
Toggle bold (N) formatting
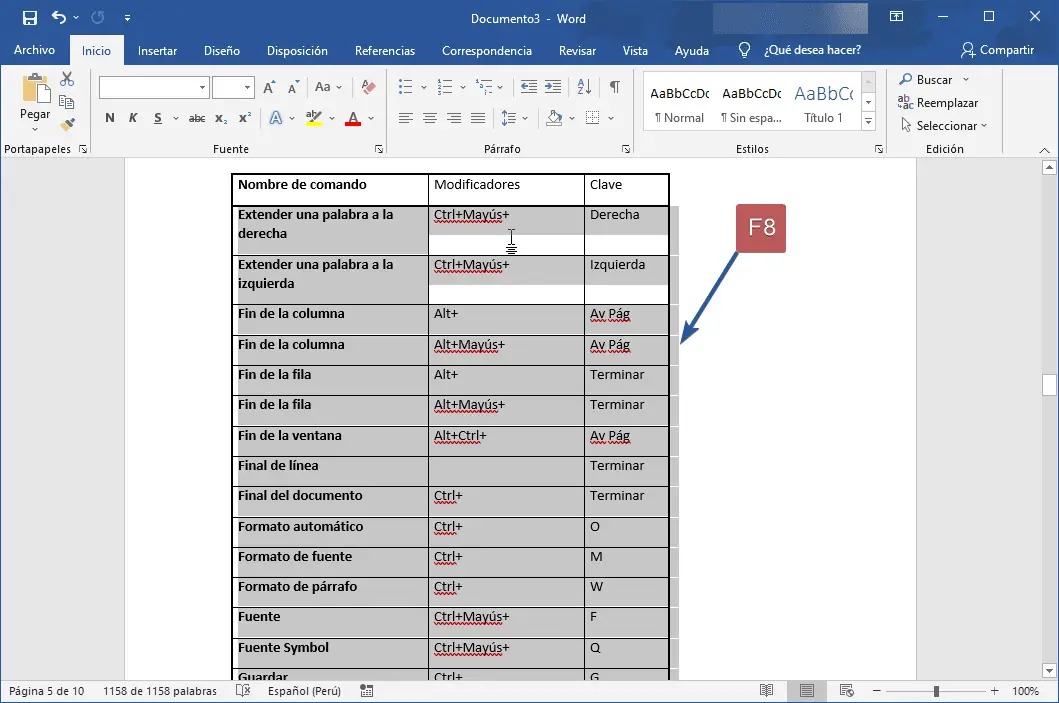click(109, 117)
